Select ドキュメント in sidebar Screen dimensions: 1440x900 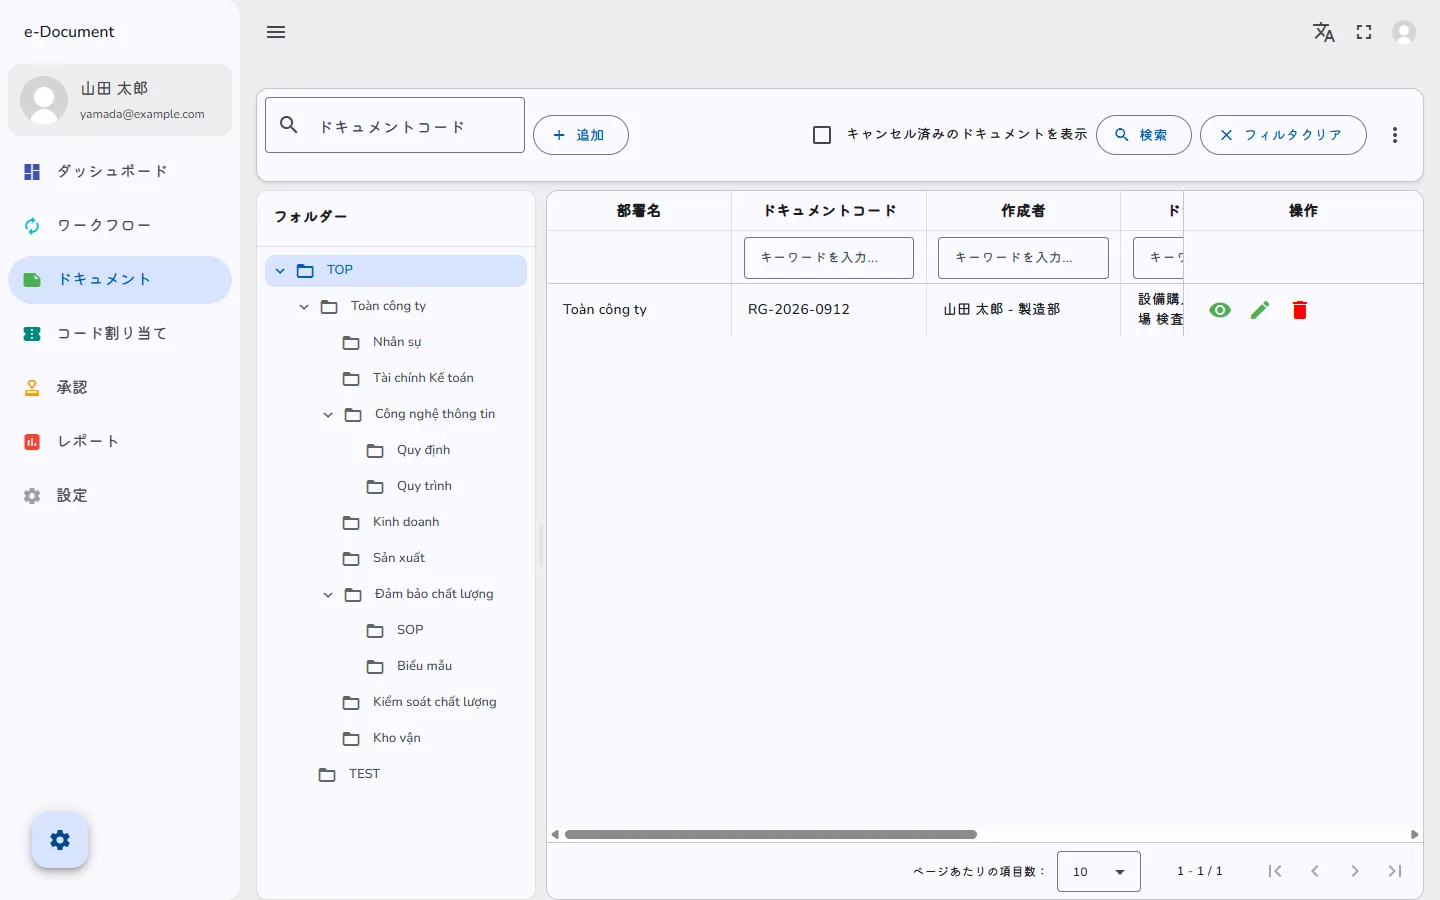point(120,280)
